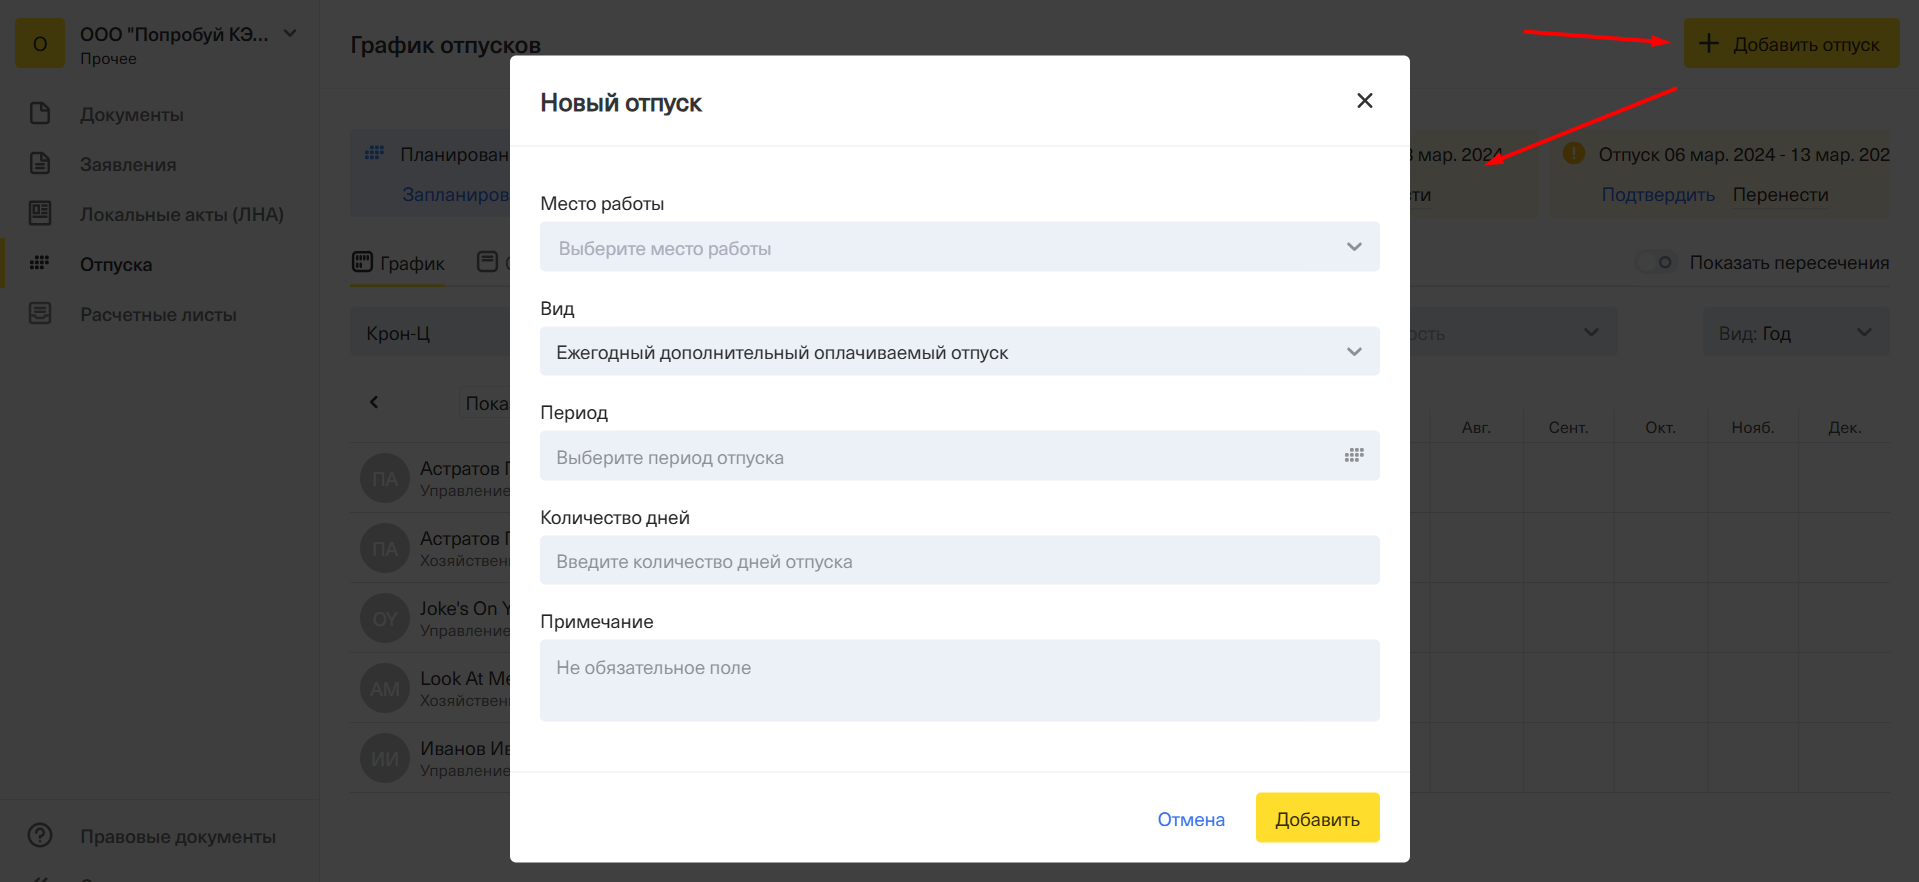Image resolution: width=1919 pixels, height=882 pixels.
Task: Toggle Показать пересечения switch
Action: pyautogui.click(x=1656, y=262)
